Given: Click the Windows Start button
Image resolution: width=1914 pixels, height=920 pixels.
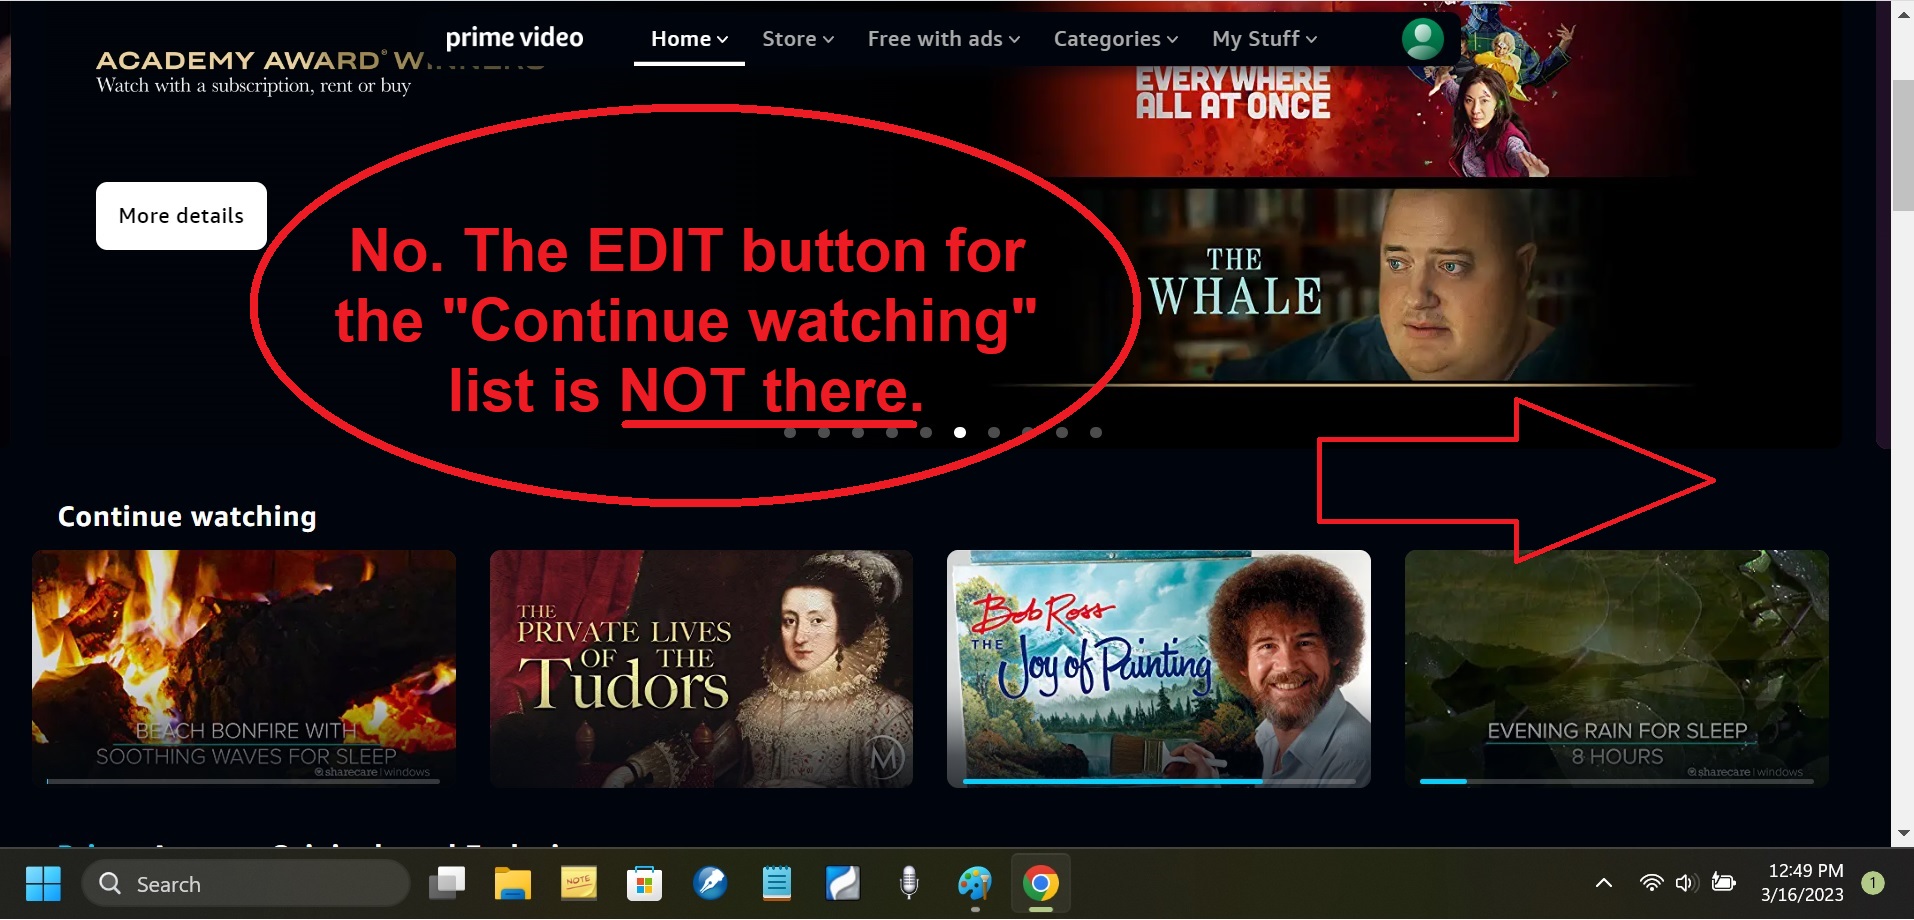Looking at the screenshot, I should (43, 884).
